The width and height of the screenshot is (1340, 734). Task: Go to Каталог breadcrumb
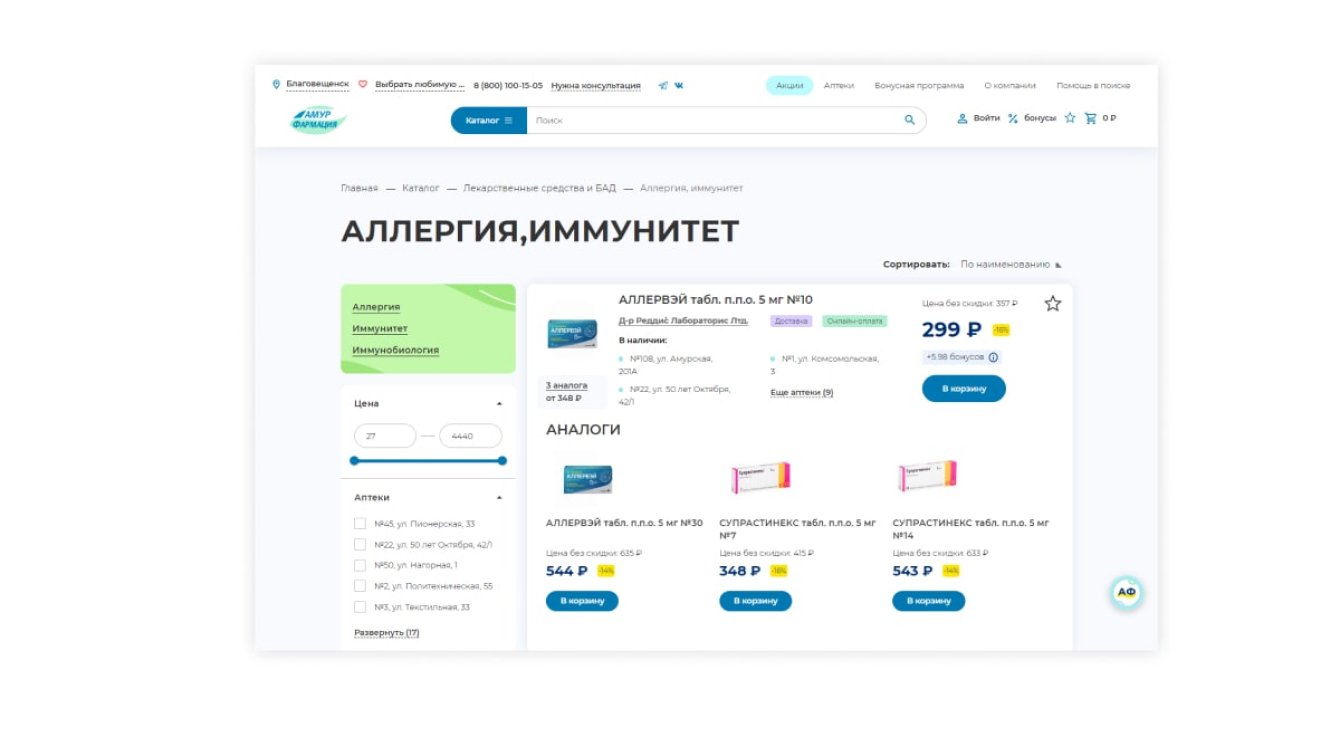[x=421, y=188]
